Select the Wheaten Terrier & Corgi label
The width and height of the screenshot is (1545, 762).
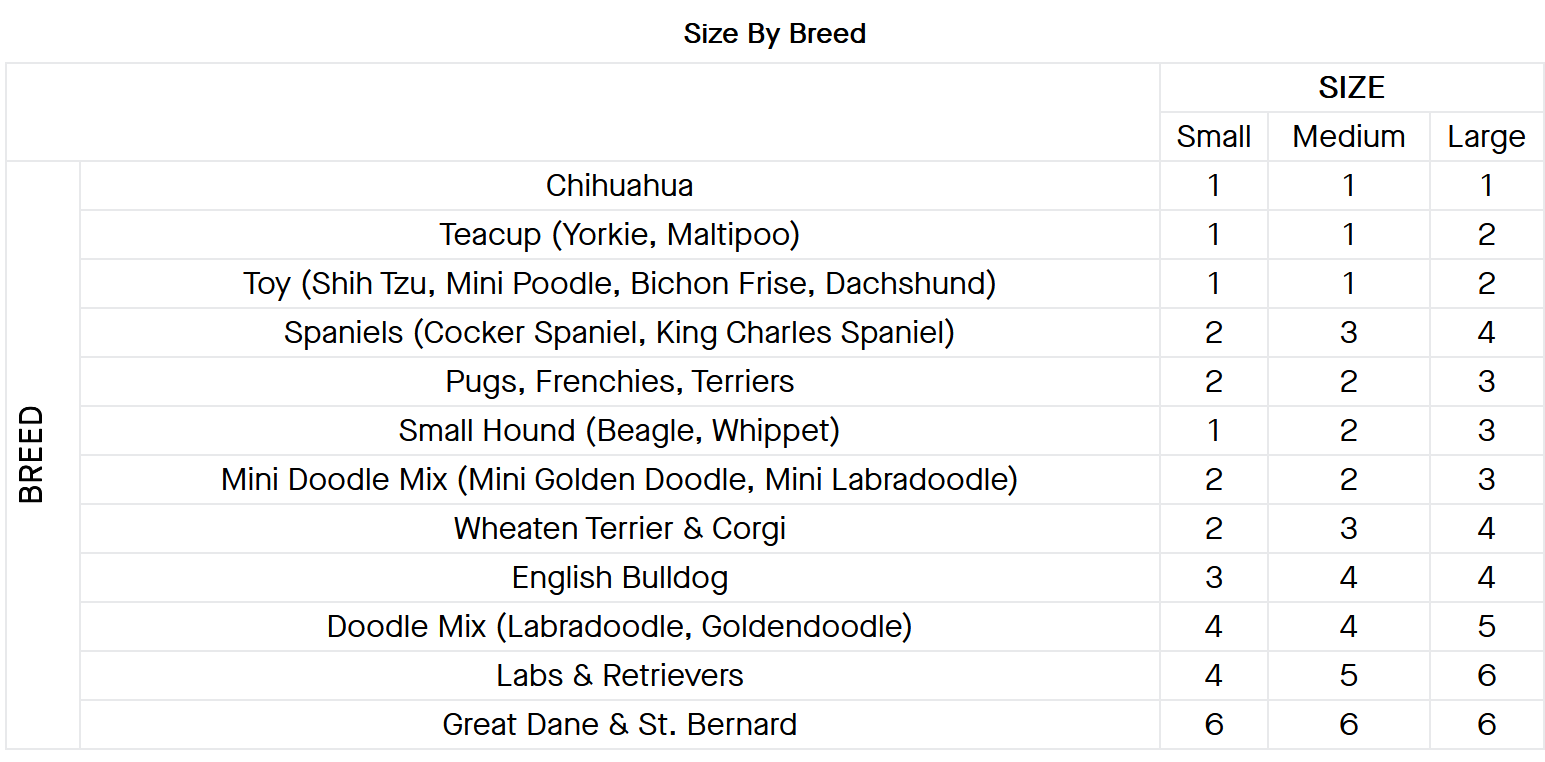619,529
